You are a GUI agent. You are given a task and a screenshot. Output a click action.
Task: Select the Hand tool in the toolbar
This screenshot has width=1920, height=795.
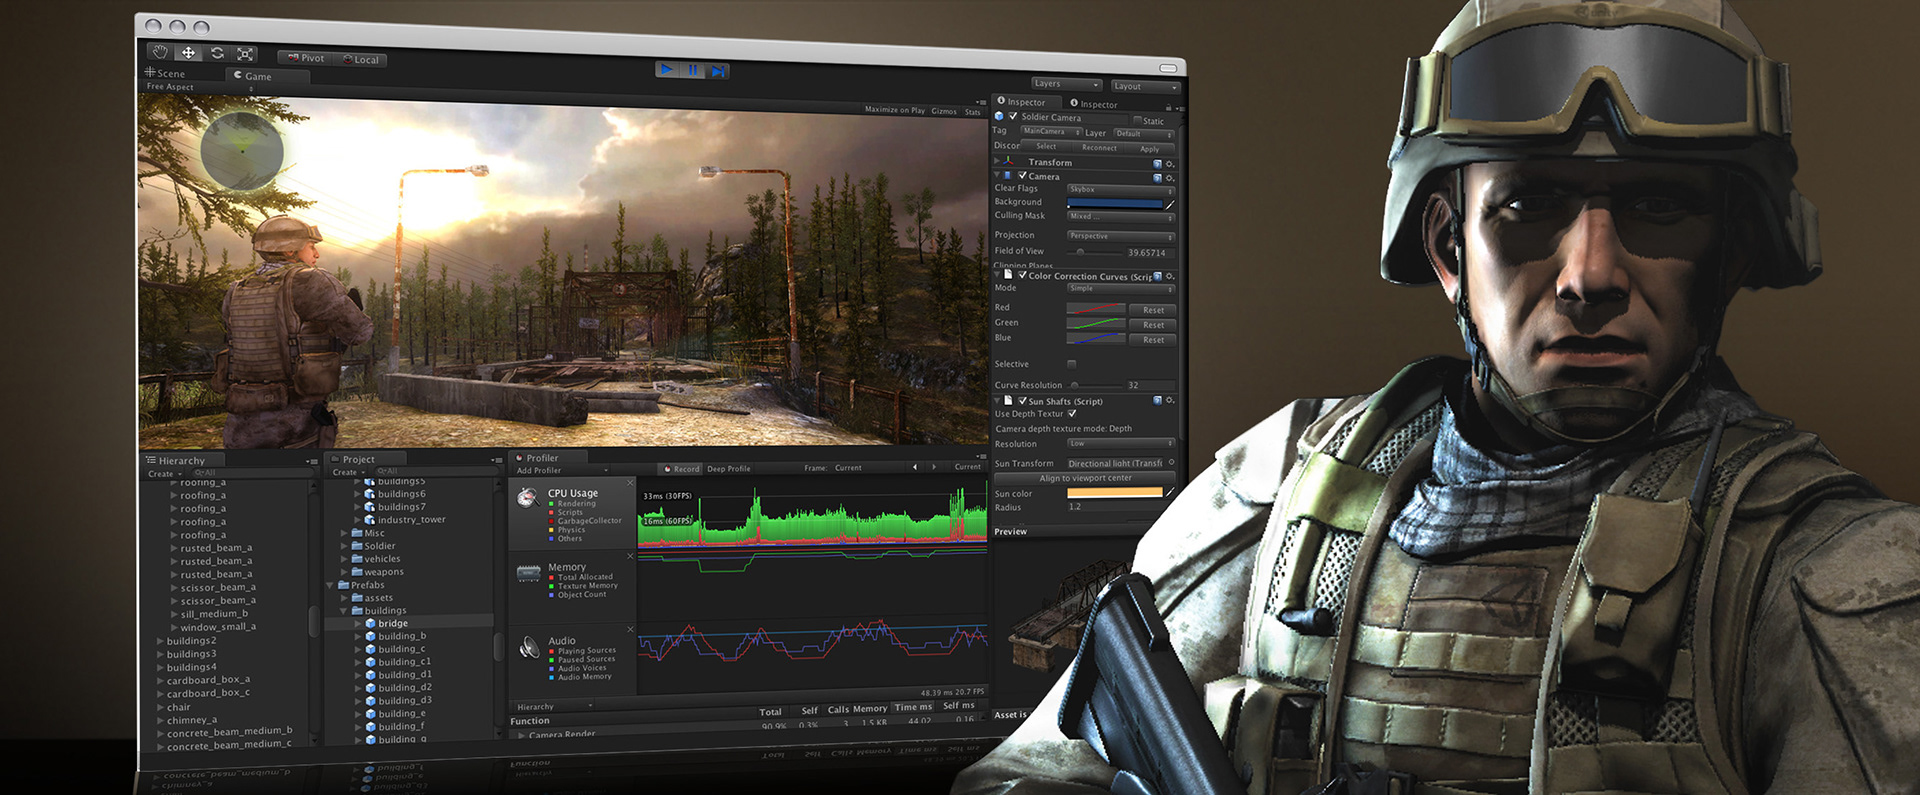(x=160, y=52)
